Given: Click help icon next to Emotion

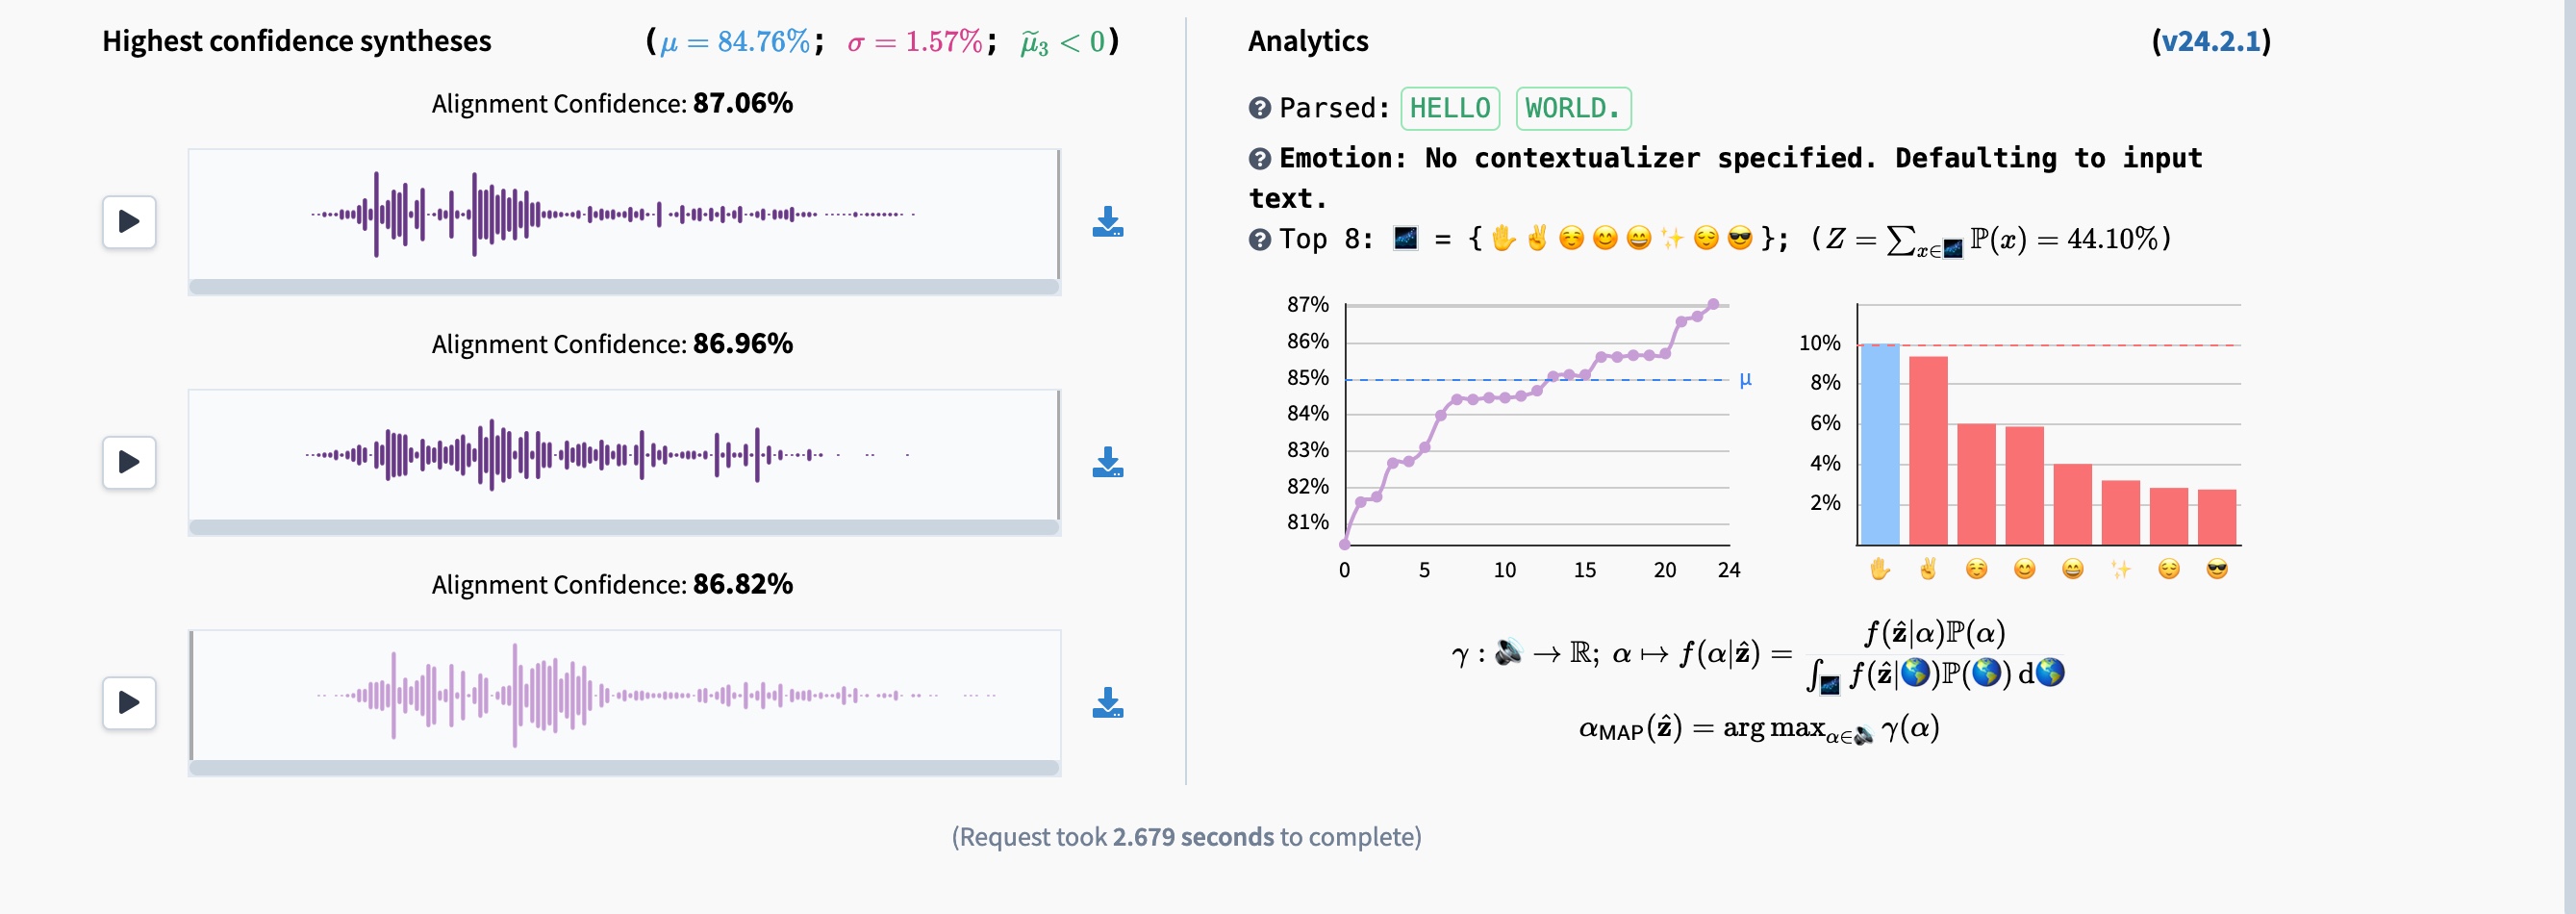Looking at the screenshot, I should (x=1259, y=158).
